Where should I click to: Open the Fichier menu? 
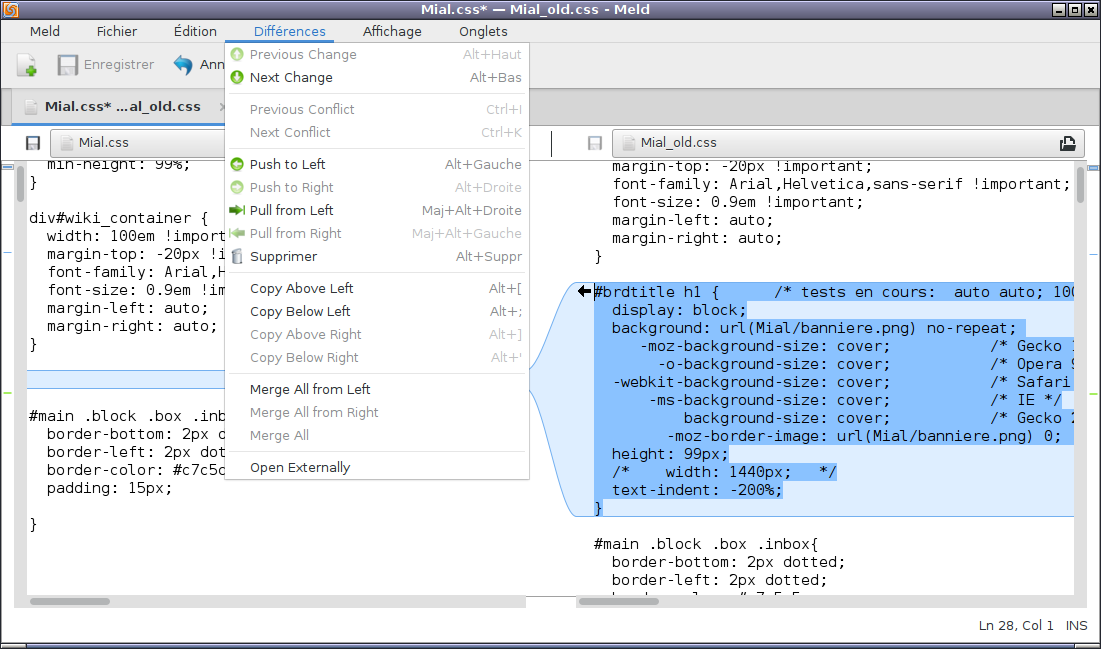(117, 32)
